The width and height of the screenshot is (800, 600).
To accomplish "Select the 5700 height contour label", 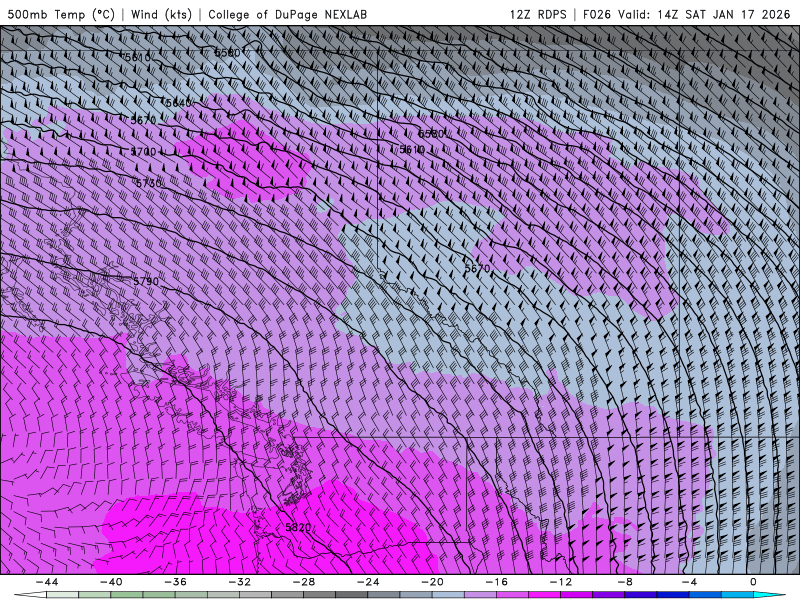I will (x=143, y=152).
